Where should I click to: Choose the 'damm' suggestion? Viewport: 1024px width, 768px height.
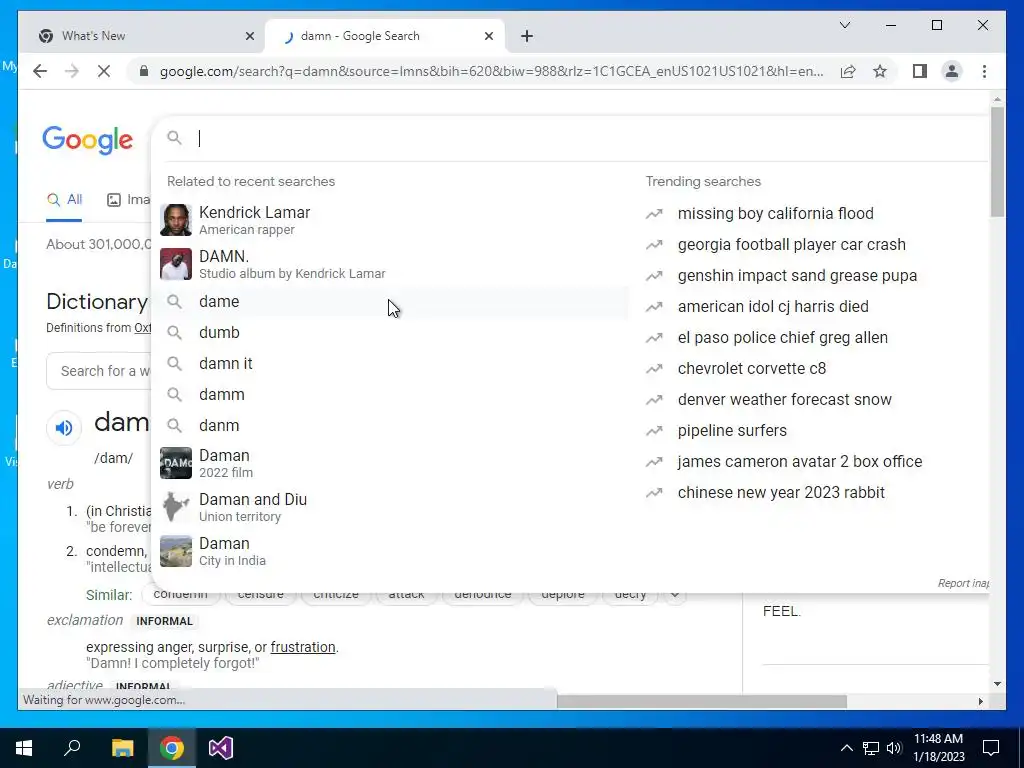[393, 394]
